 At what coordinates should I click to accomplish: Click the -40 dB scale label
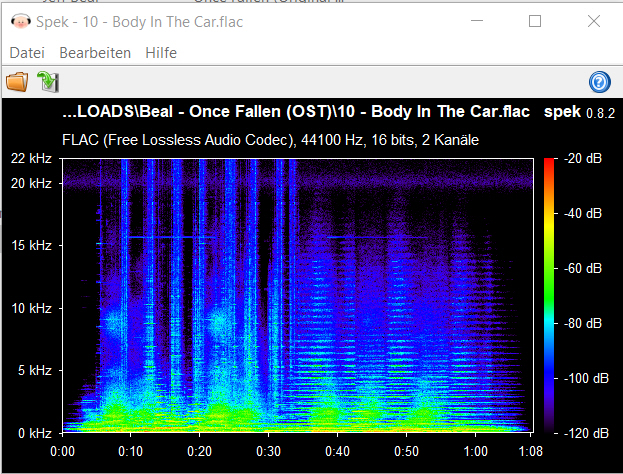coord(583,213)
